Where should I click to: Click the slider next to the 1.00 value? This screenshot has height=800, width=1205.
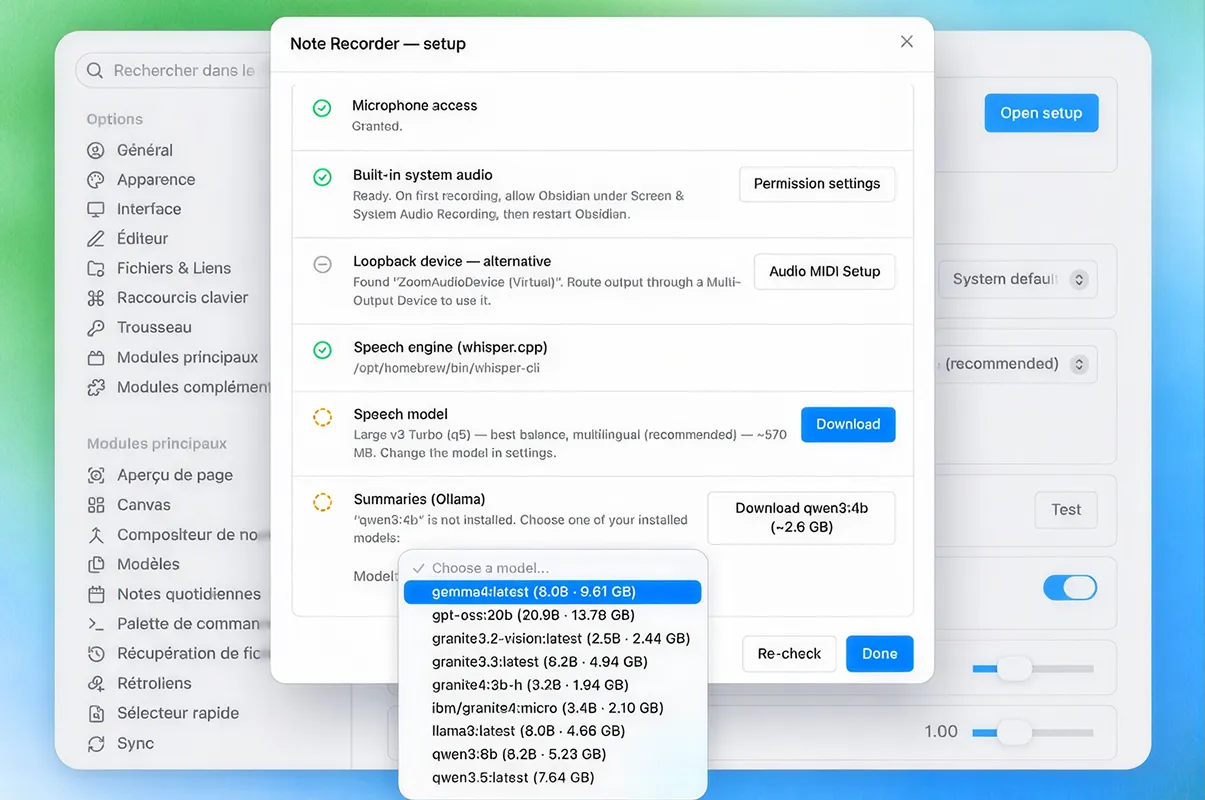click(1033, 733)
